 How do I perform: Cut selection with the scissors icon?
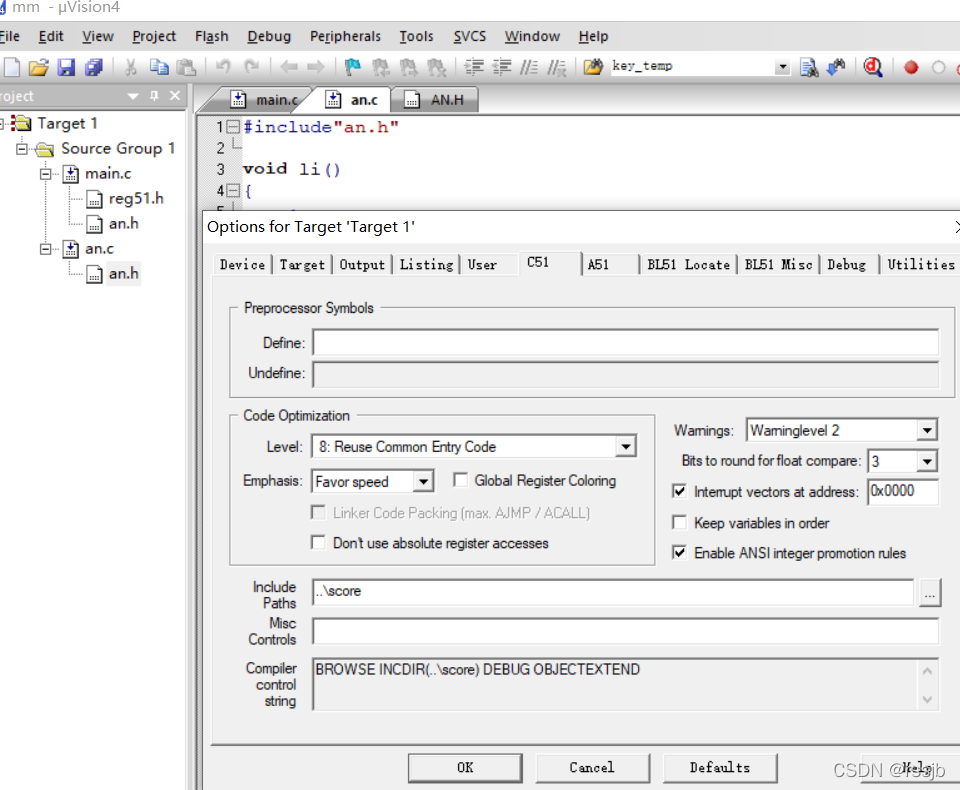tap(130, 67)
